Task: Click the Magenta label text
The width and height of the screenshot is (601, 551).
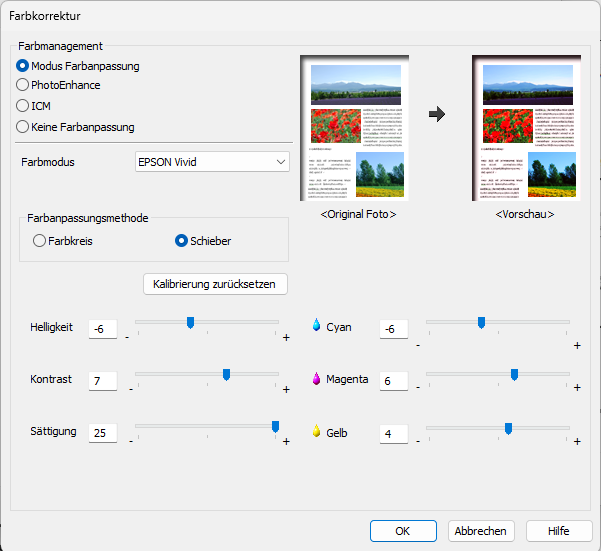Action: [x=347, y=379]
